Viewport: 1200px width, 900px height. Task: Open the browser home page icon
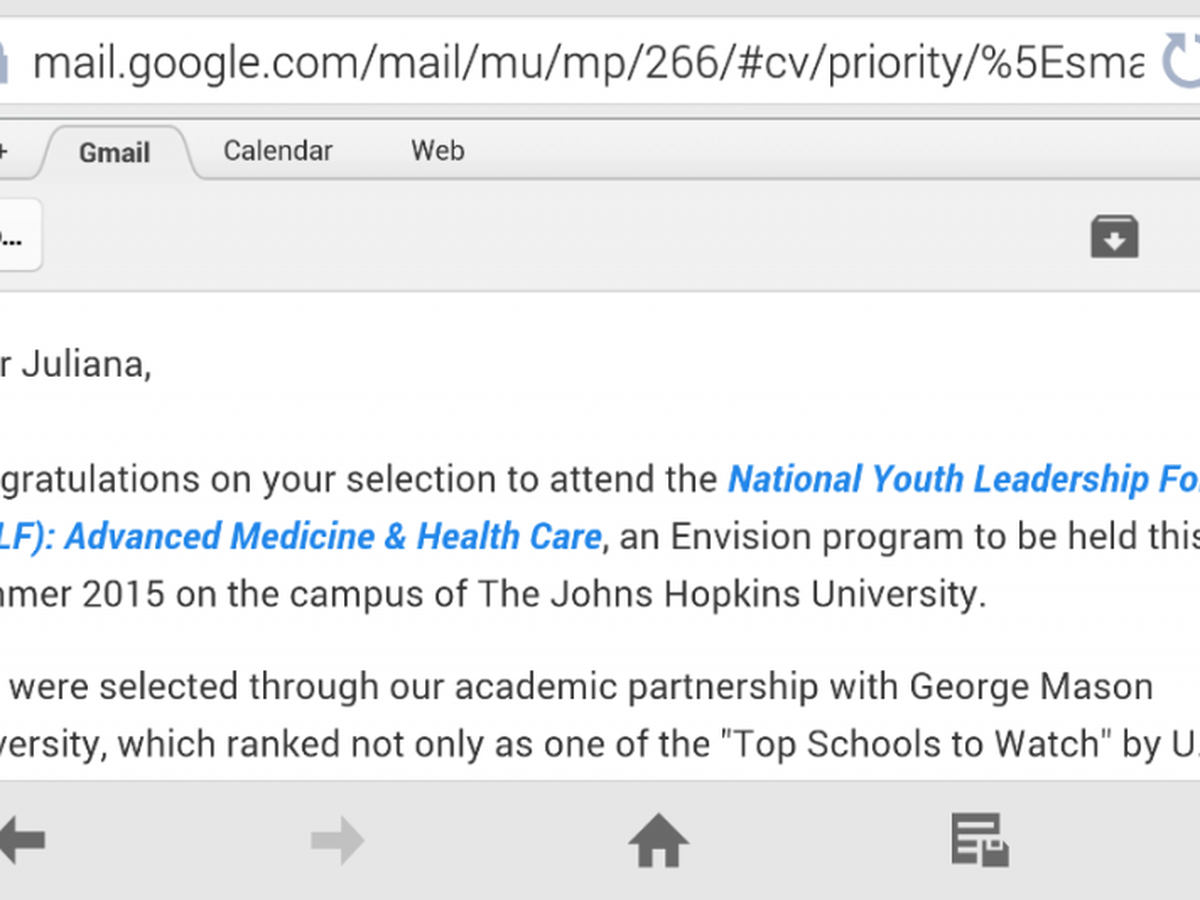pos(658,840)
